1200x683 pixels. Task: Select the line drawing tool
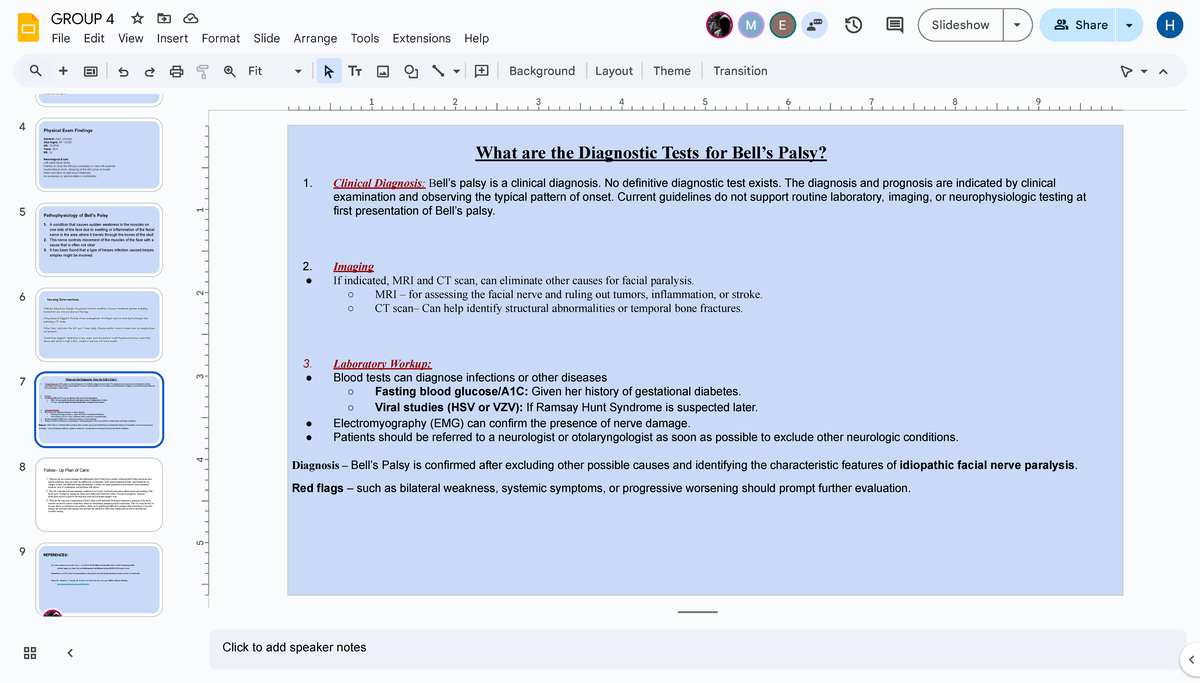[440, 71]
